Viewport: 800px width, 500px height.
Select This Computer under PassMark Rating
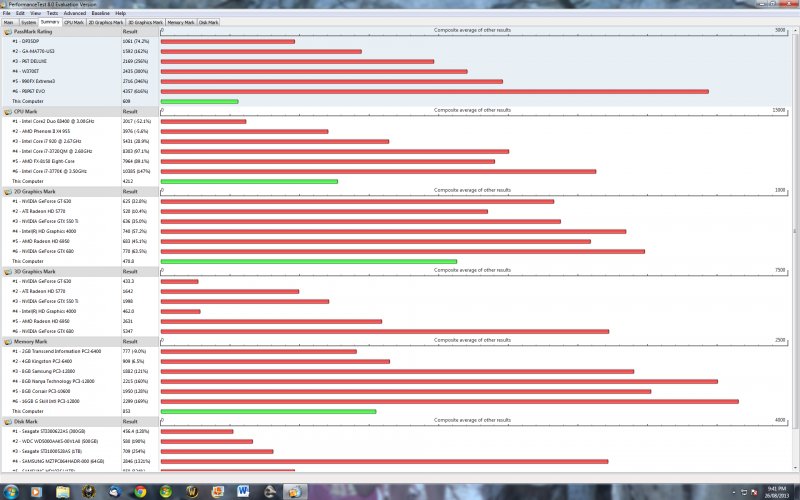tap(28, 102)
